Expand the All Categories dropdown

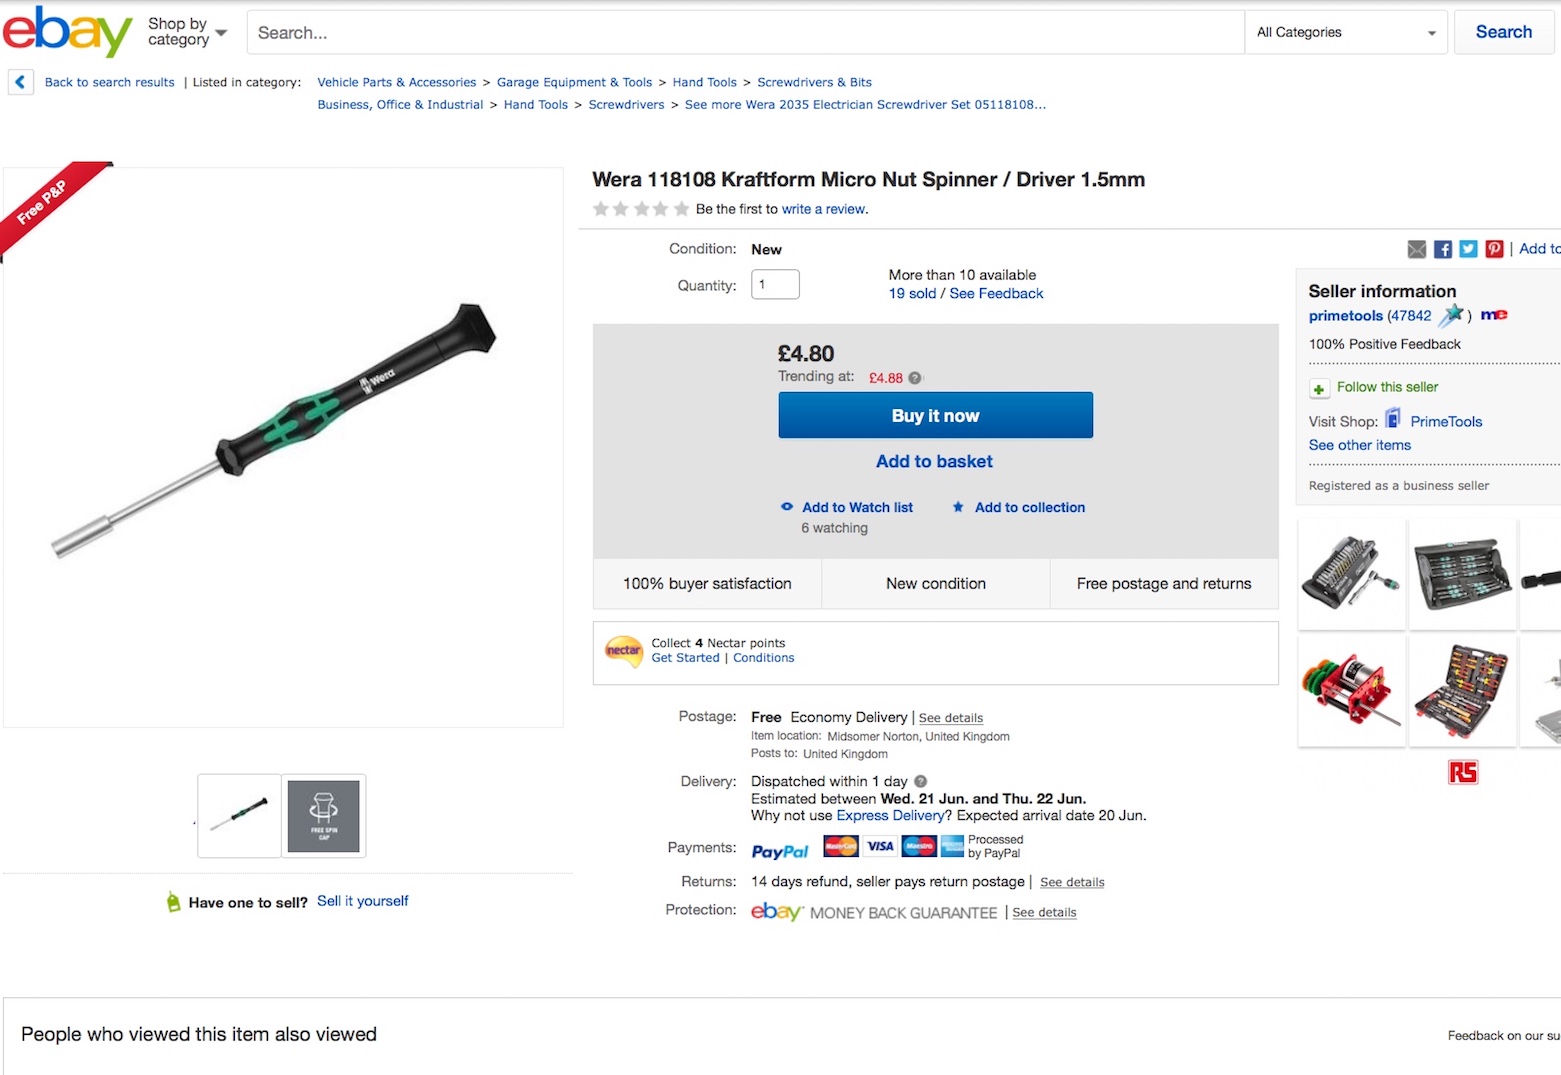click(x=1346, y=32)
